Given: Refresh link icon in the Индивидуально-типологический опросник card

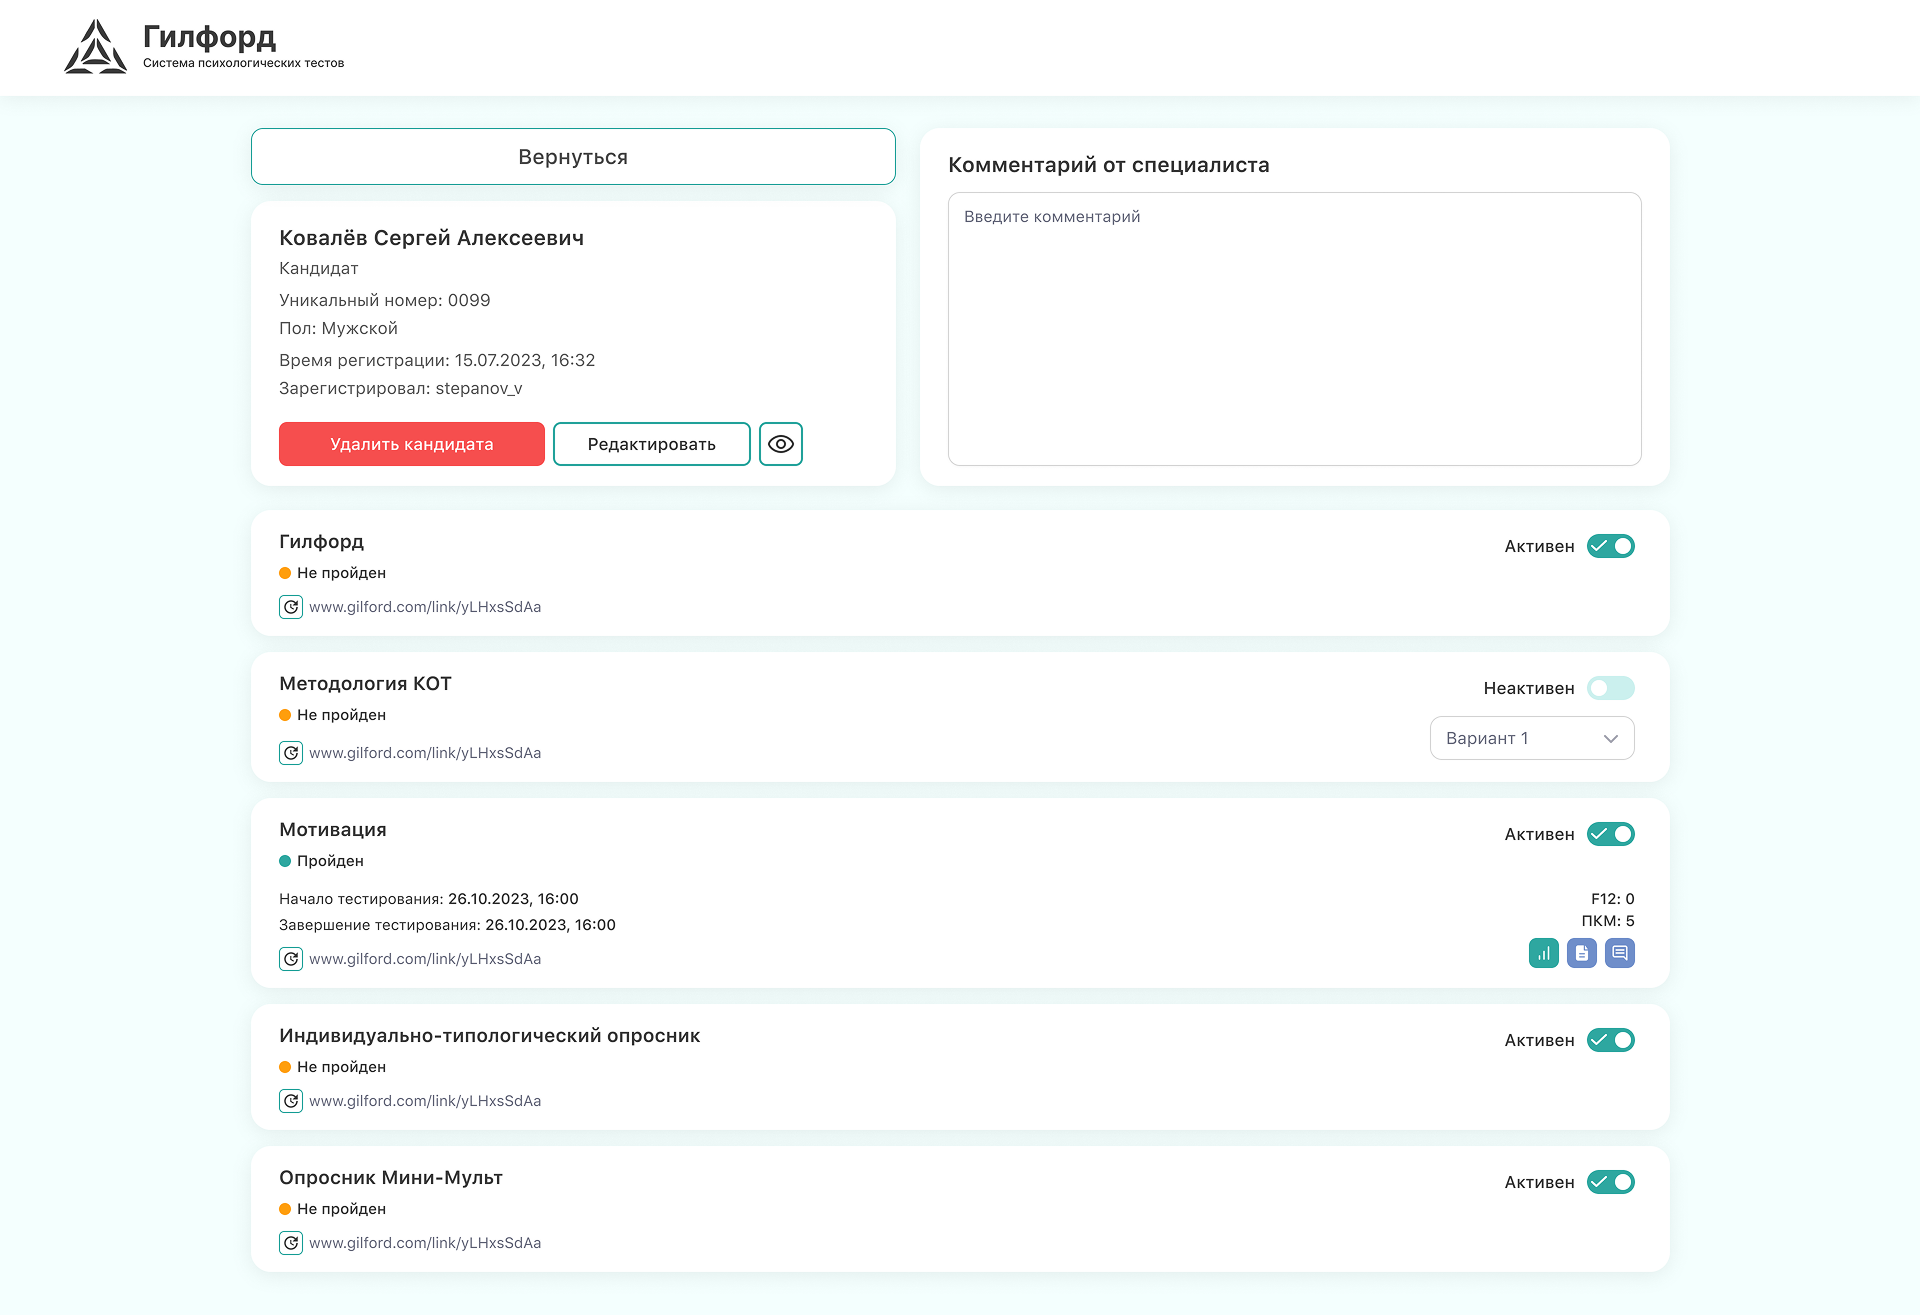Looking at the screenshot, I should [x=291, y=1101].
